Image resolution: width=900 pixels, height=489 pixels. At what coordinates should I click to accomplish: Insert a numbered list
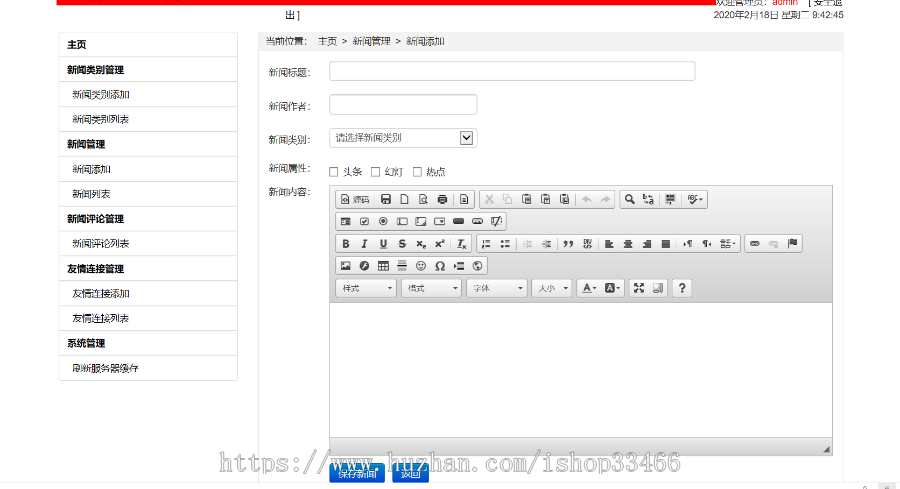[x=486, y=244]
